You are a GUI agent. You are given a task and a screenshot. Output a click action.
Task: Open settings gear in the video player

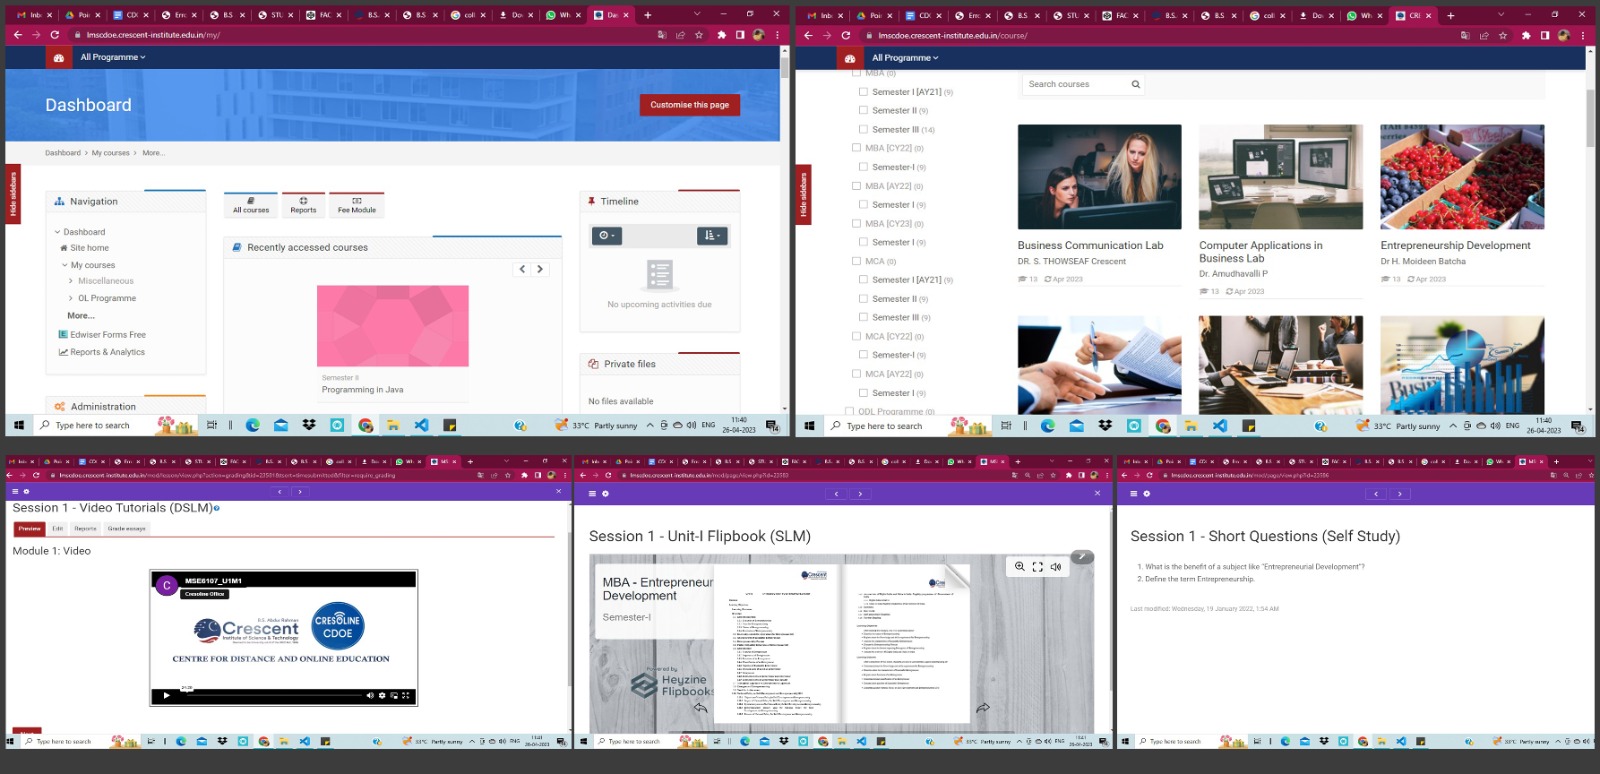click(x=382, y=695)
